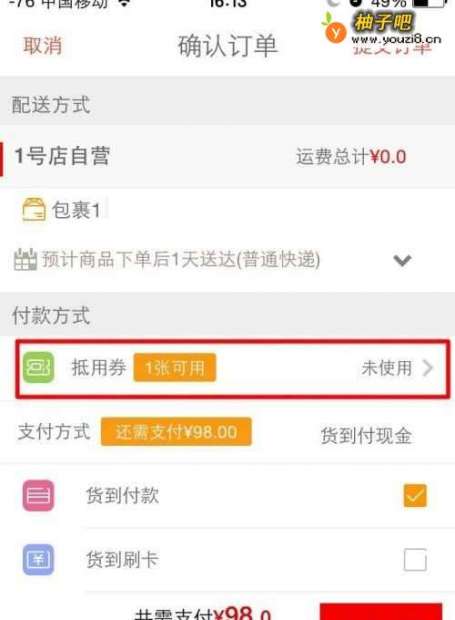Tap the battery indicator in status bar

pyautogui.click(x=429, y=3)
